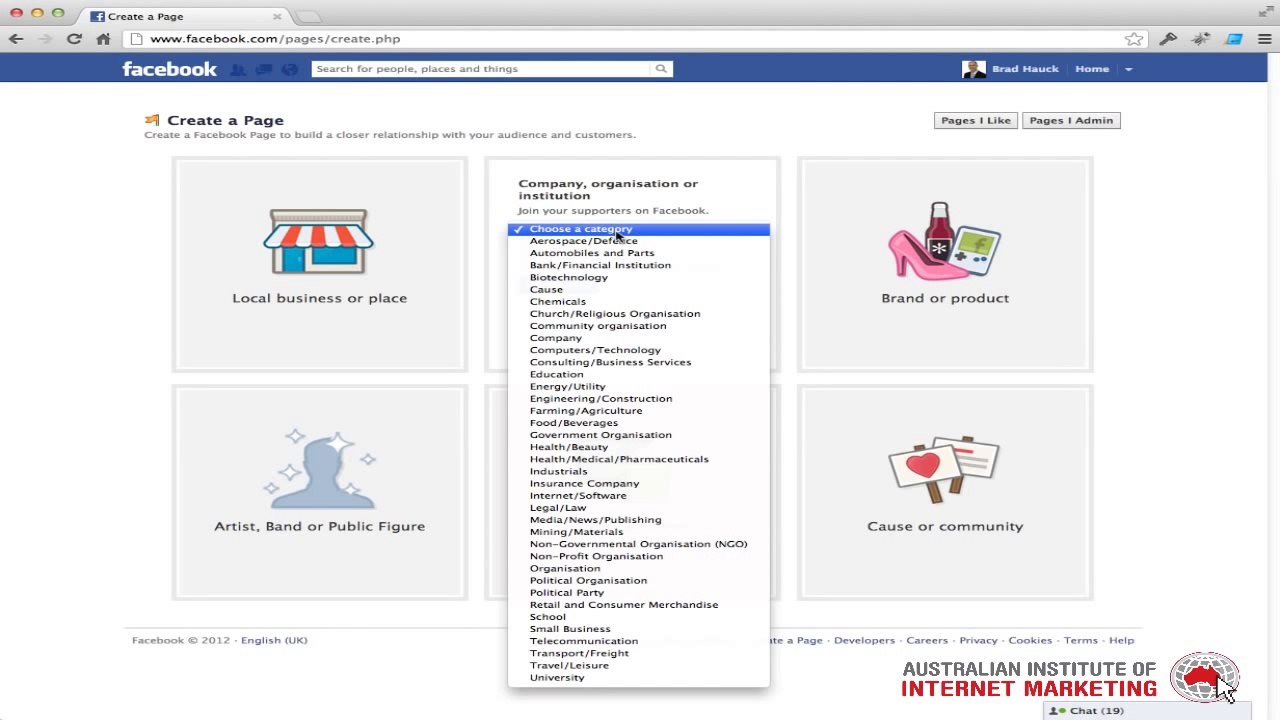Click the Facebook logo
The image size is (1280, 720).
[169, 69]
